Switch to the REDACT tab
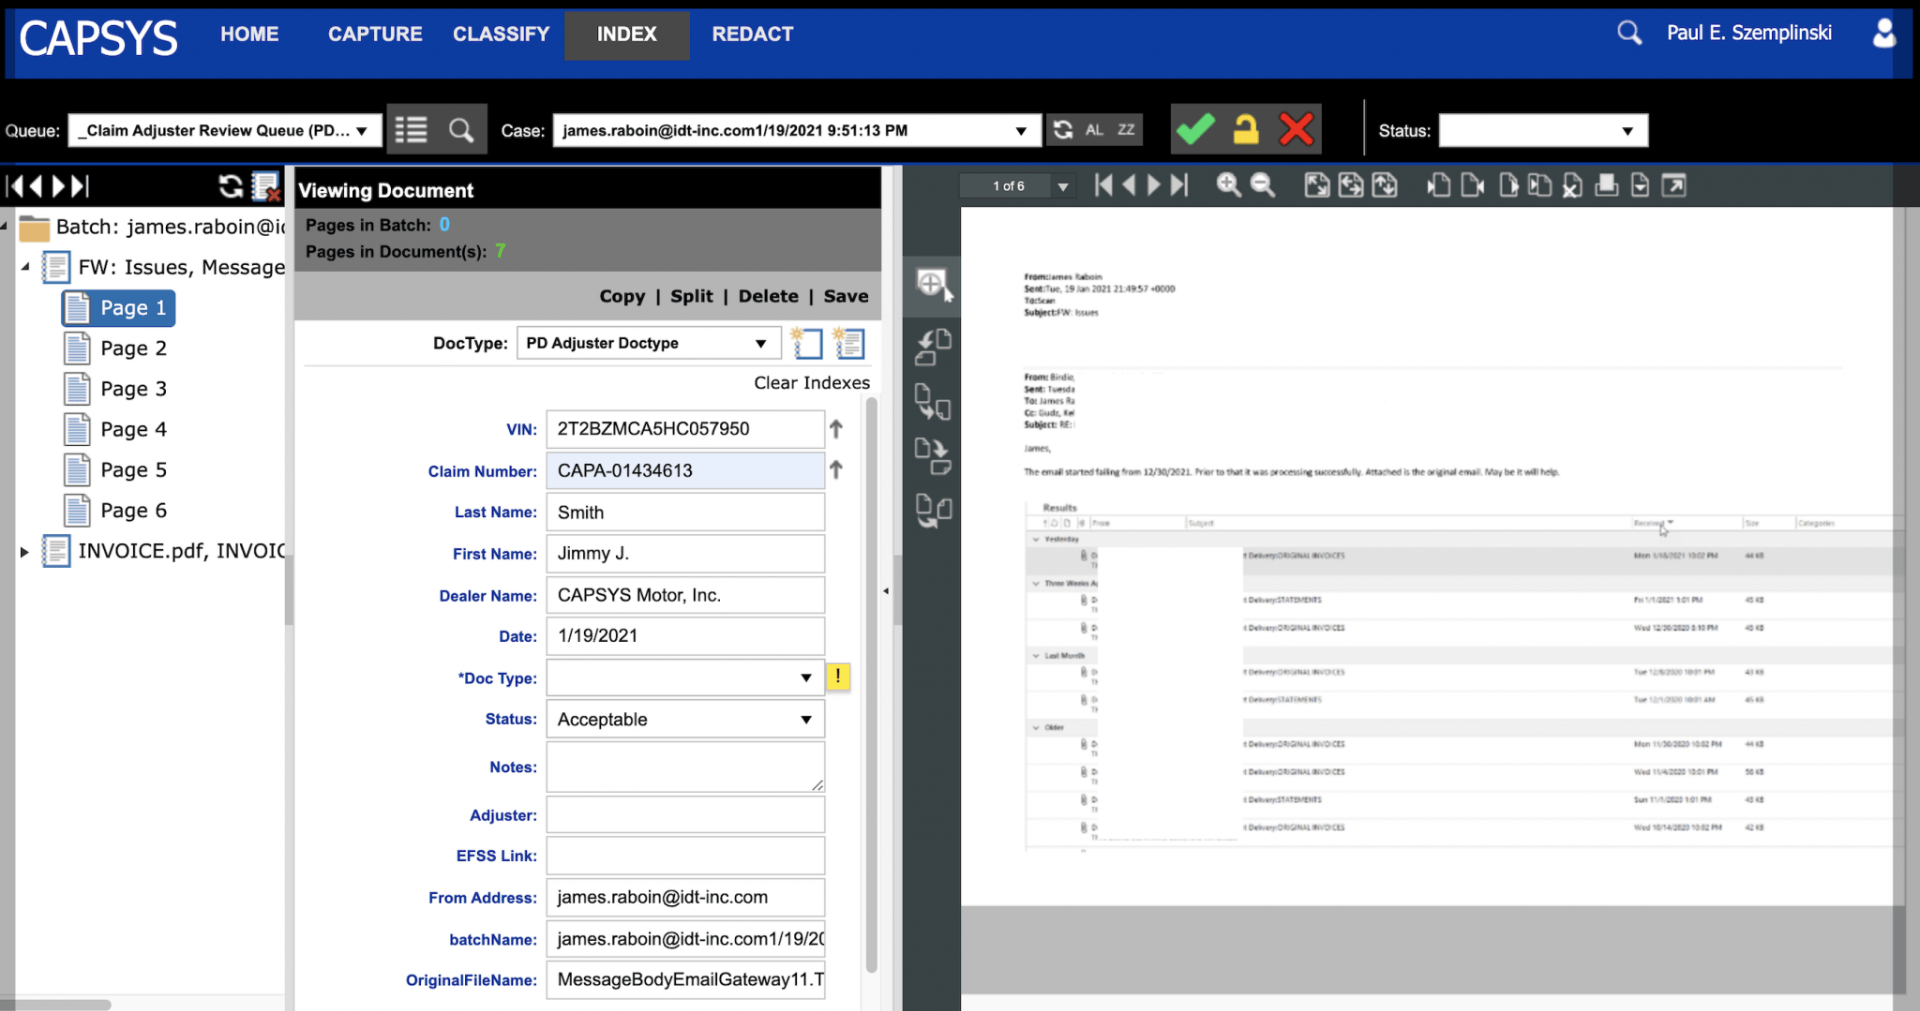Viewport: 1920px width, 1011px height. [752, 33]
